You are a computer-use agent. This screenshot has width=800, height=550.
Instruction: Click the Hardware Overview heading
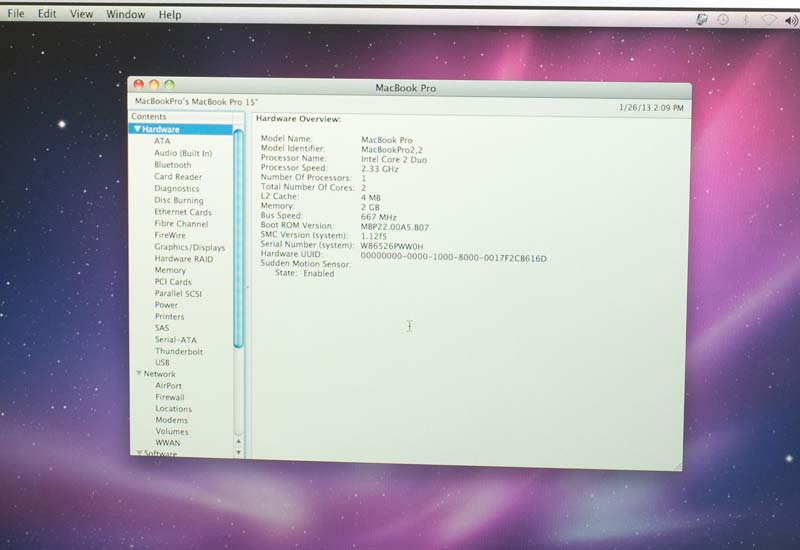tap(298, 118)
